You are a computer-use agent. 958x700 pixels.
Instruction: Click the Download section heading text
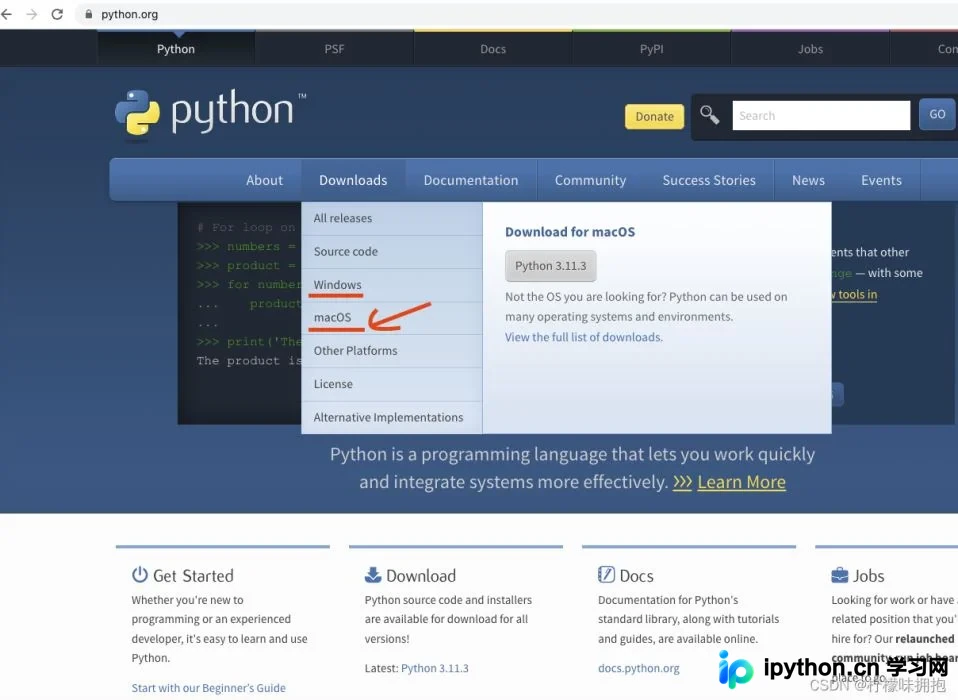421,575
